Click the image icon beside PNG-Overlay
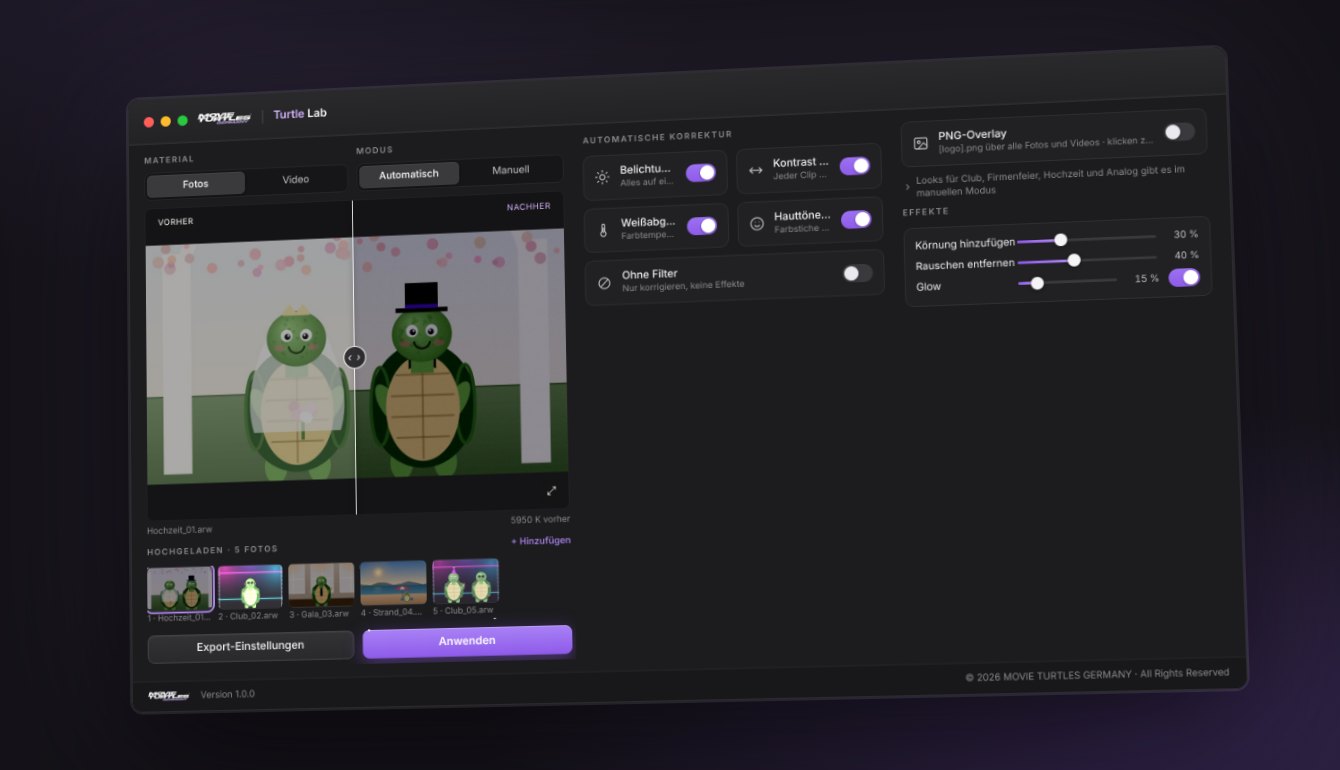 pos(920,143)
